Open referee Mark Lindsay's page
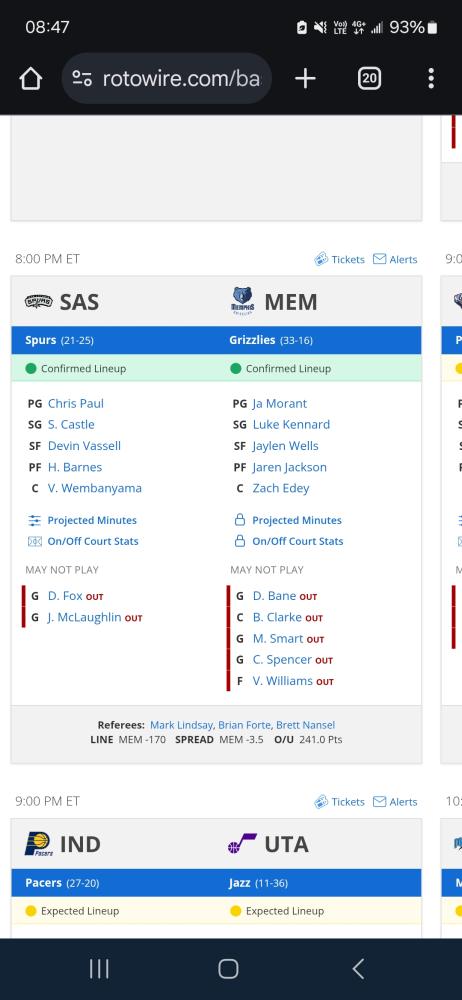The width and height of the screenshot is (462, 1000). click(183, 725)
